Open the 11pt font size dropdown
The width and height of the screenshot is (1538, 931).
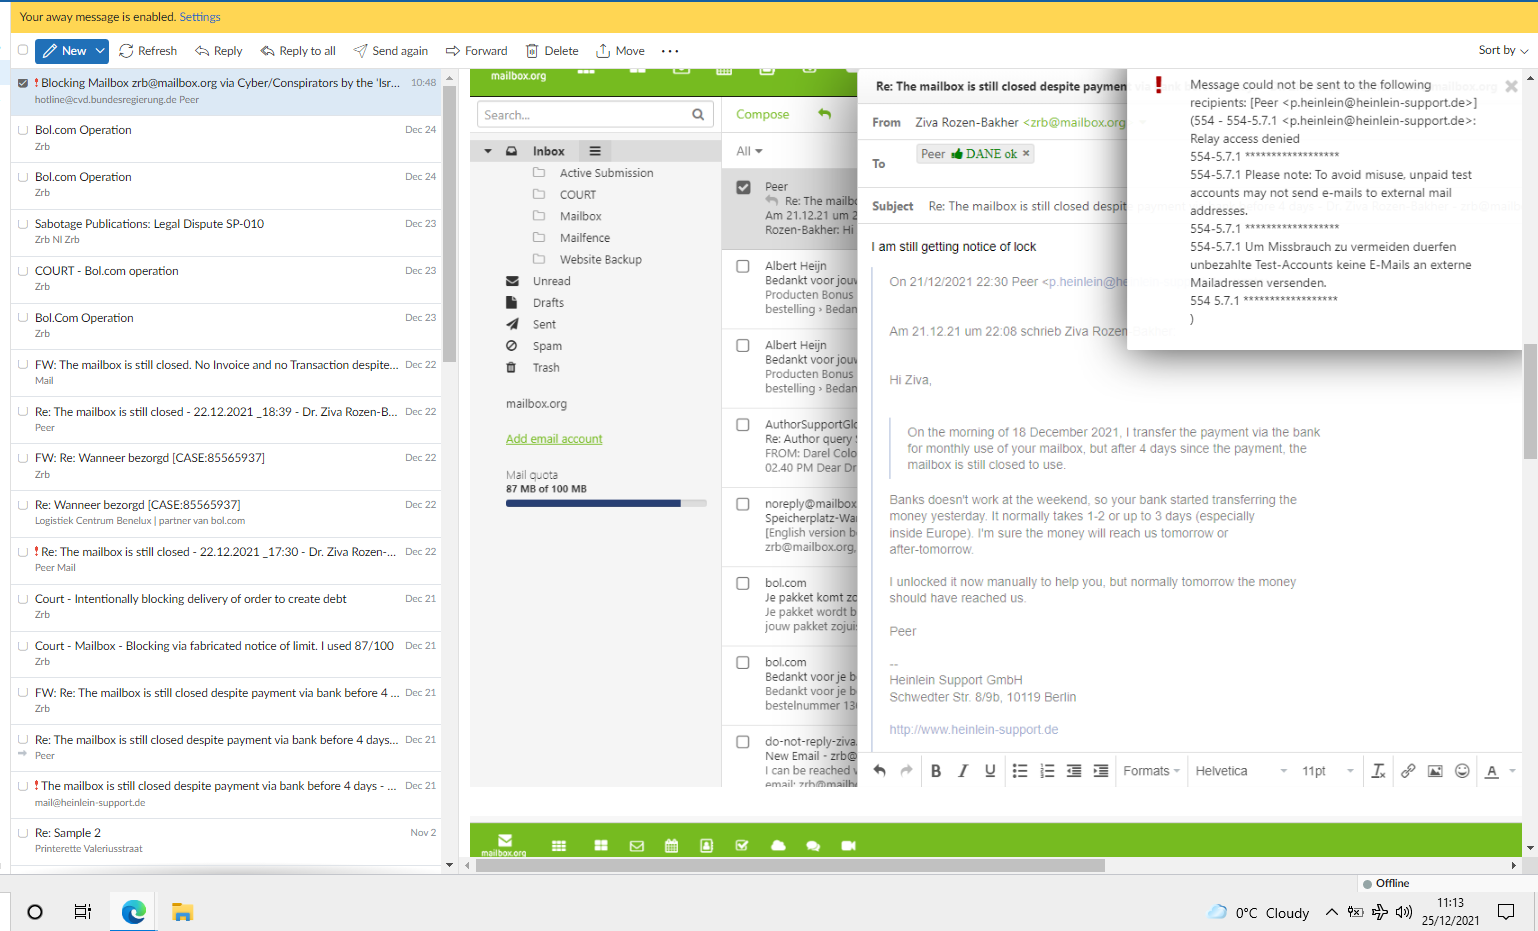[1327, 771]
